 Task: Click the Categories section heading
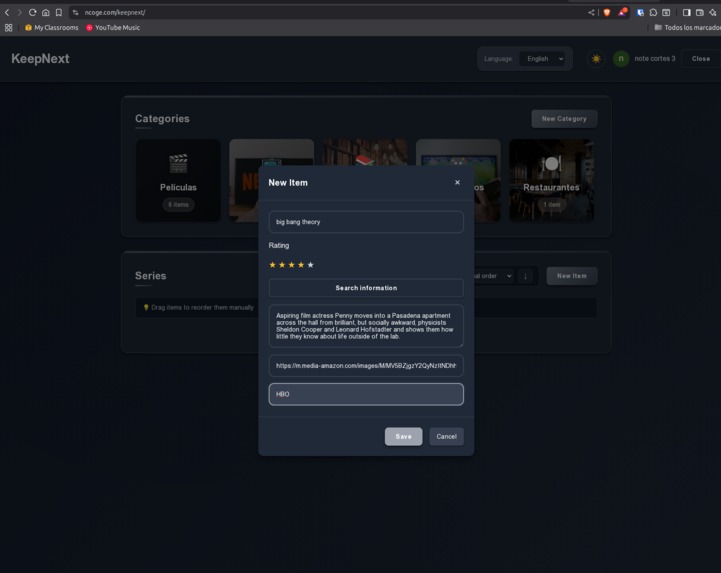[x=162, y=119]
